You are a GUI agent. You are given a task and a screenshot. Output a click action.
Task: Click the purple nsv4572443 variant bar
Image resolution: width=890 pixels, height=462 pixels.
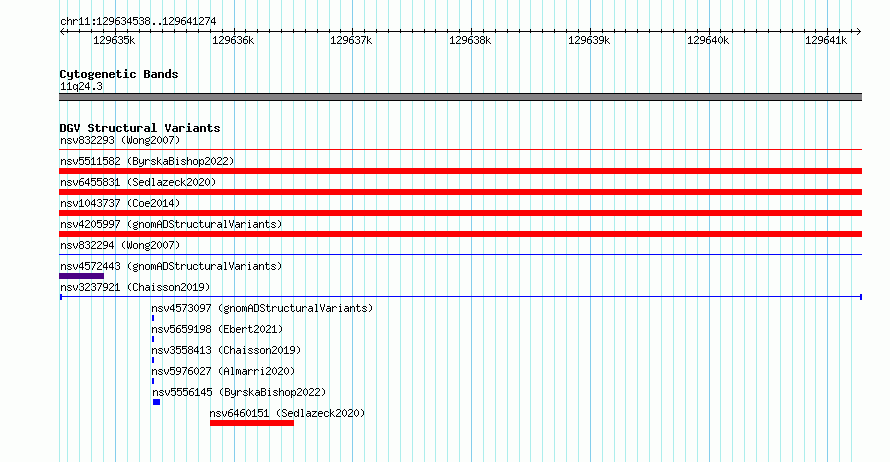coord(82,276)
